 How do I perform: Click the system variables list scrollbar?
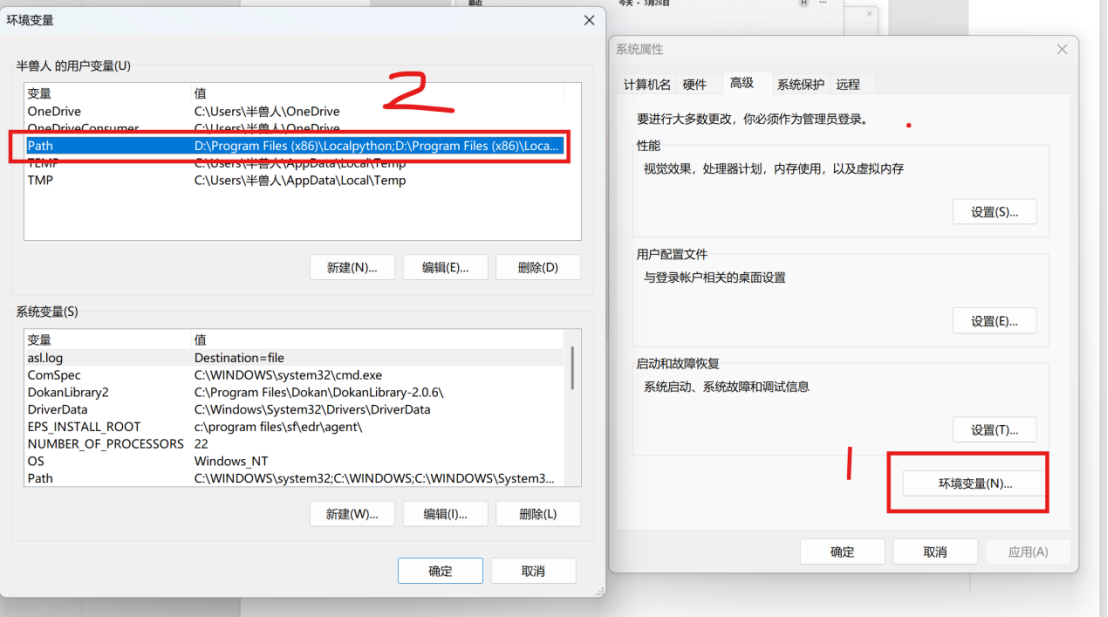tap(572, 368)
